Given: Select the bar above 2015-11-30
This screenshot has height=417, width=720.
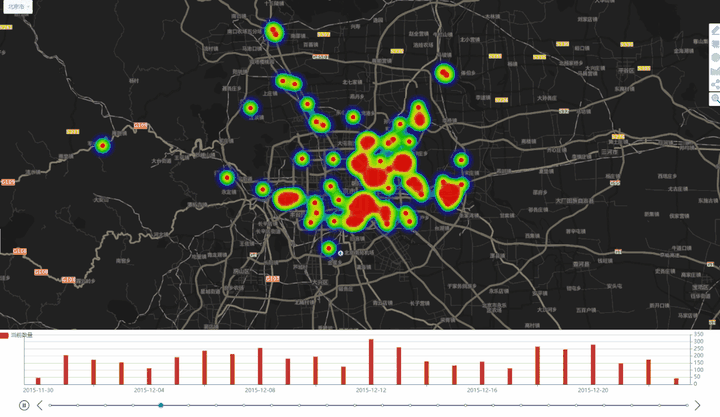Looking at the screenshot, I should (x=38, y=381).
